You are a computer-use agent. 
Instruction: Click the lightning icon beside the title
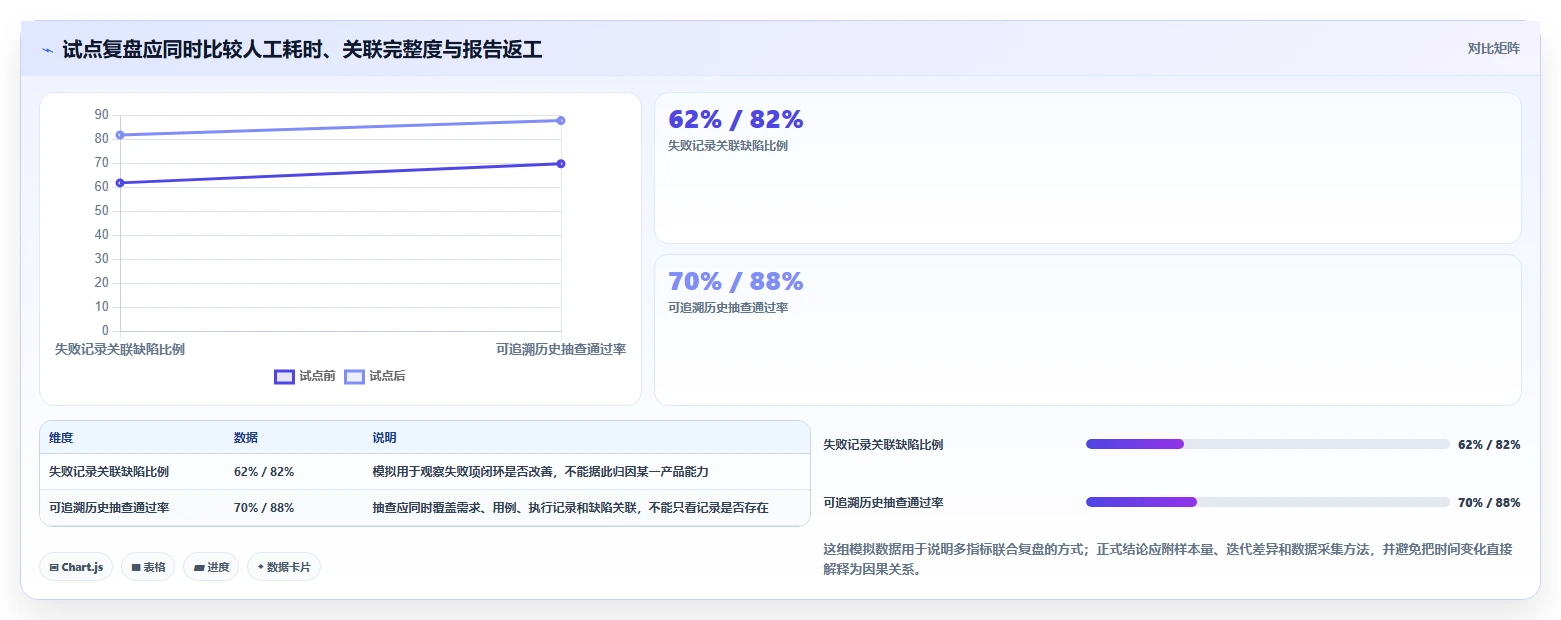coord(48,50)
